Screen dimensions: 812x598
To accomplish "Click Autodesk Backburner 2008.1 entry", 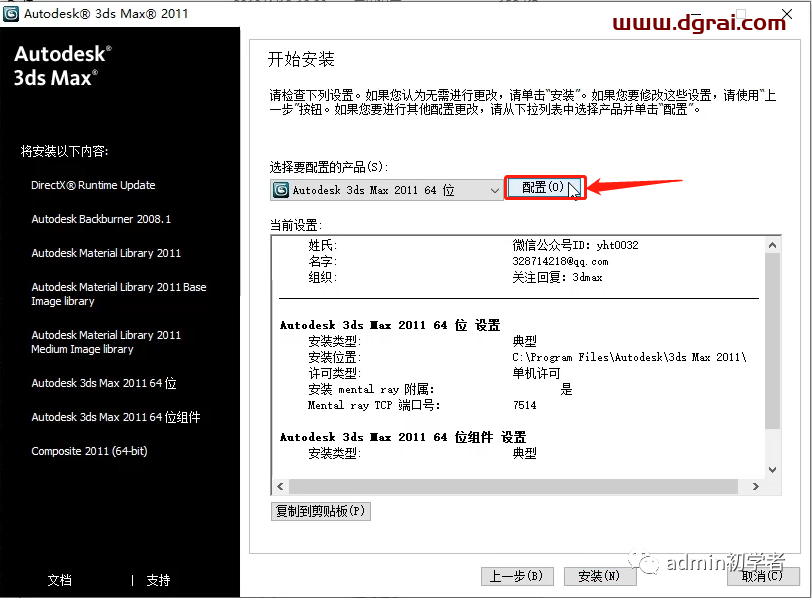I will coord(101,219).
